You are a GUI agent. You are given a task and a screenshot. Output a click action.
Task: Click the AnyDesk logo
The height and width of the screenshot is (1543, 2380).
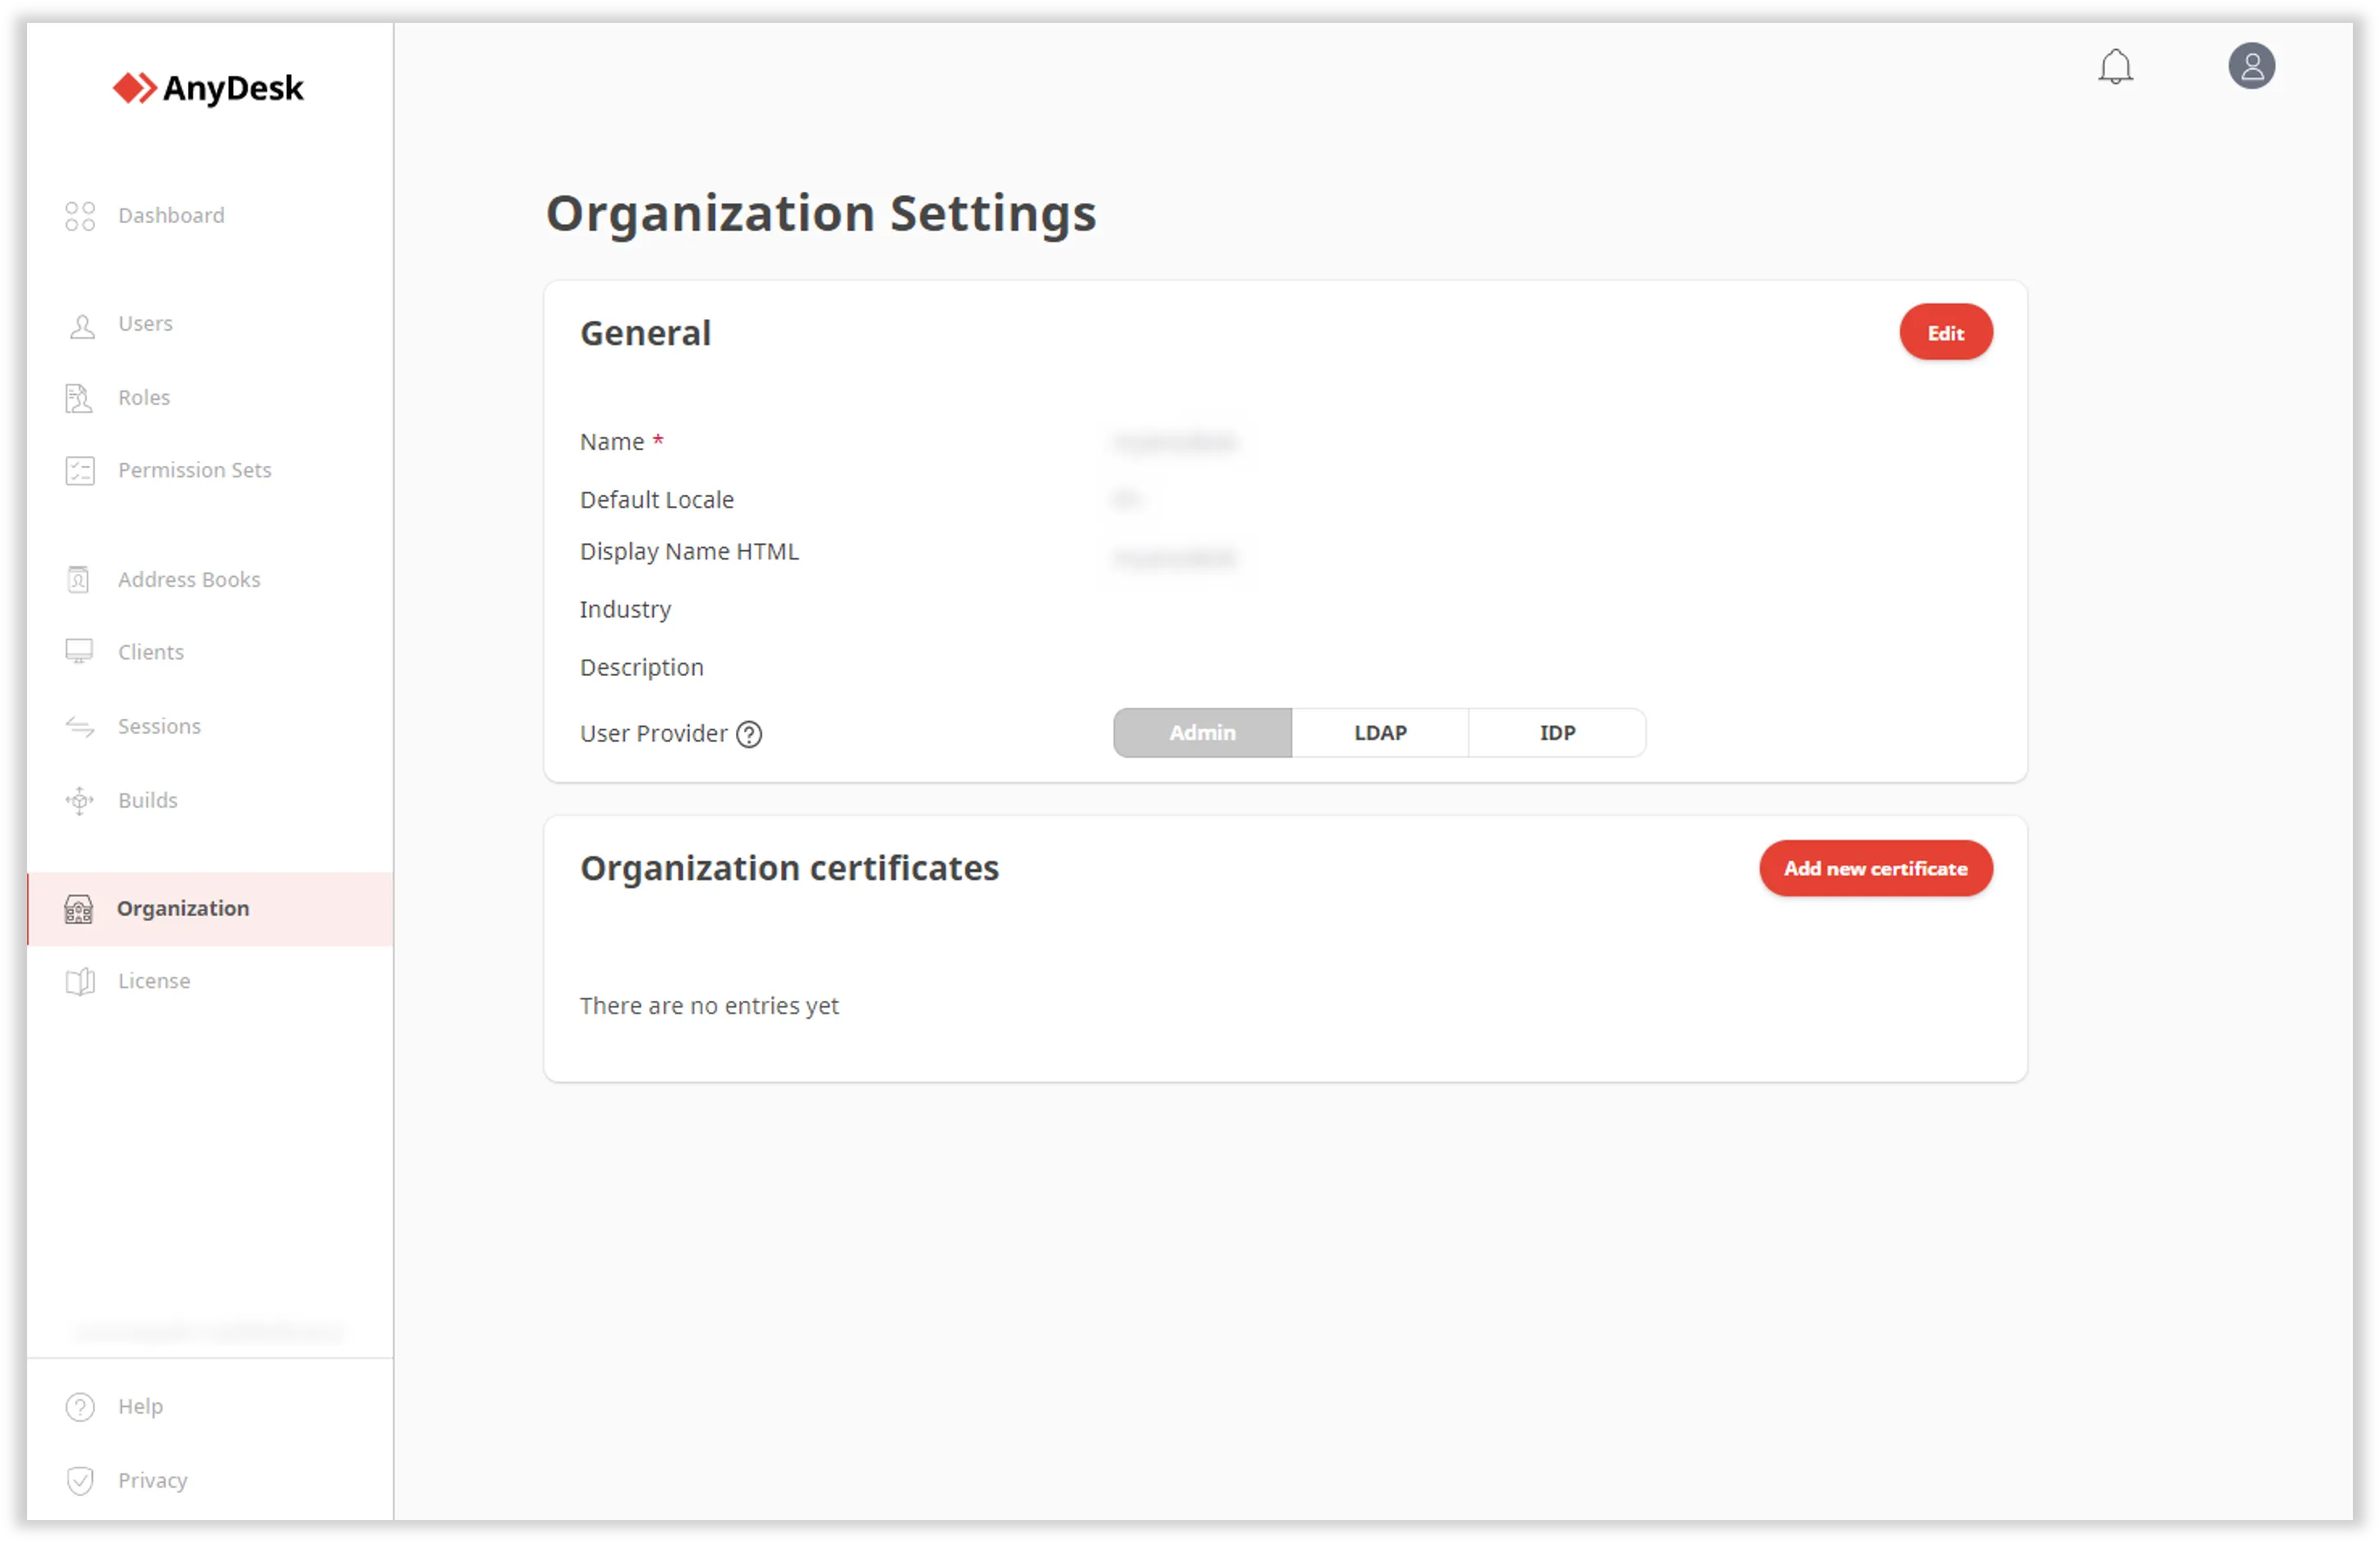point(208,88)
